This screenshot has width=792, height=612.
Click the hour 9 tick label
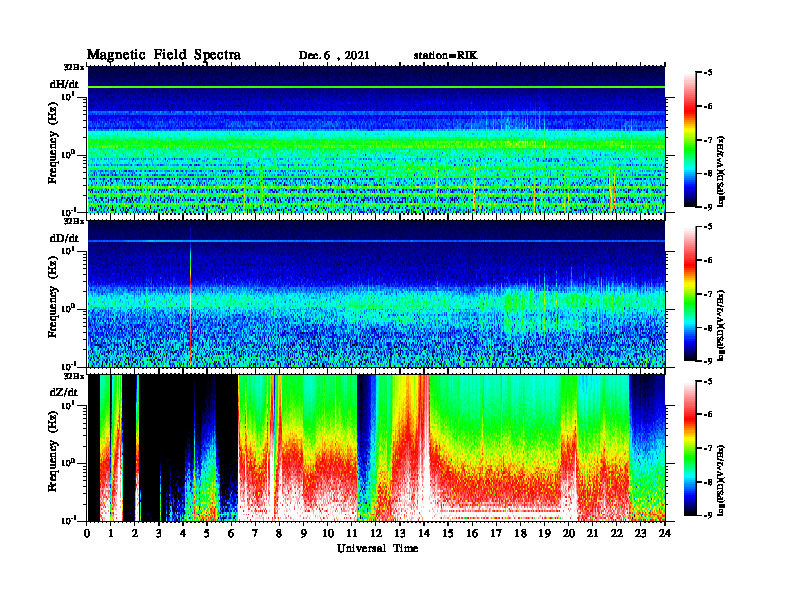coord(304,533)
